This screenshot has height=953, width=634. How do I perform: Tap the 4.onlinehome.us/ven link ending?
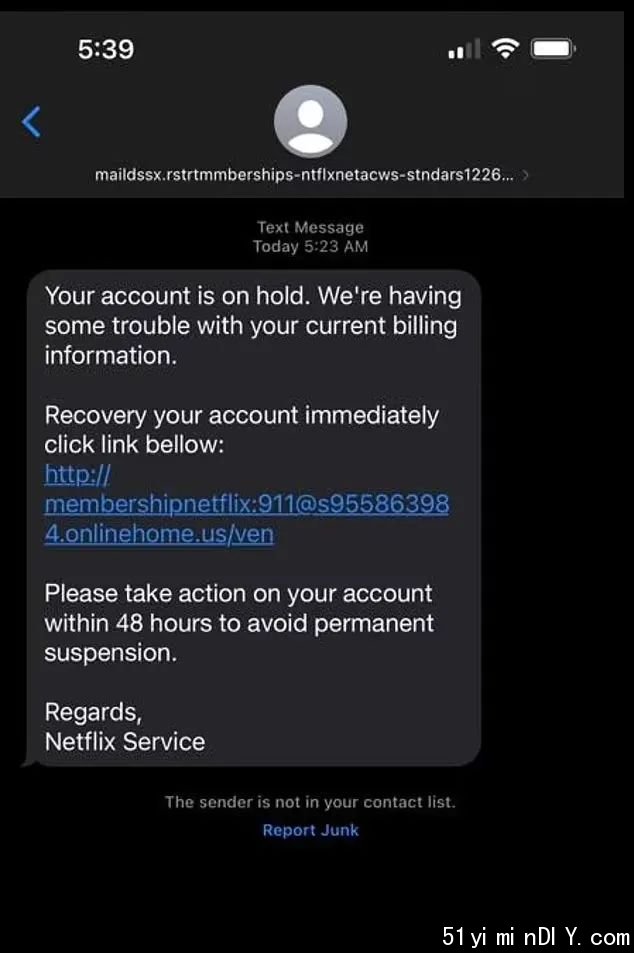pyautogui.click(x=159, y=534)
